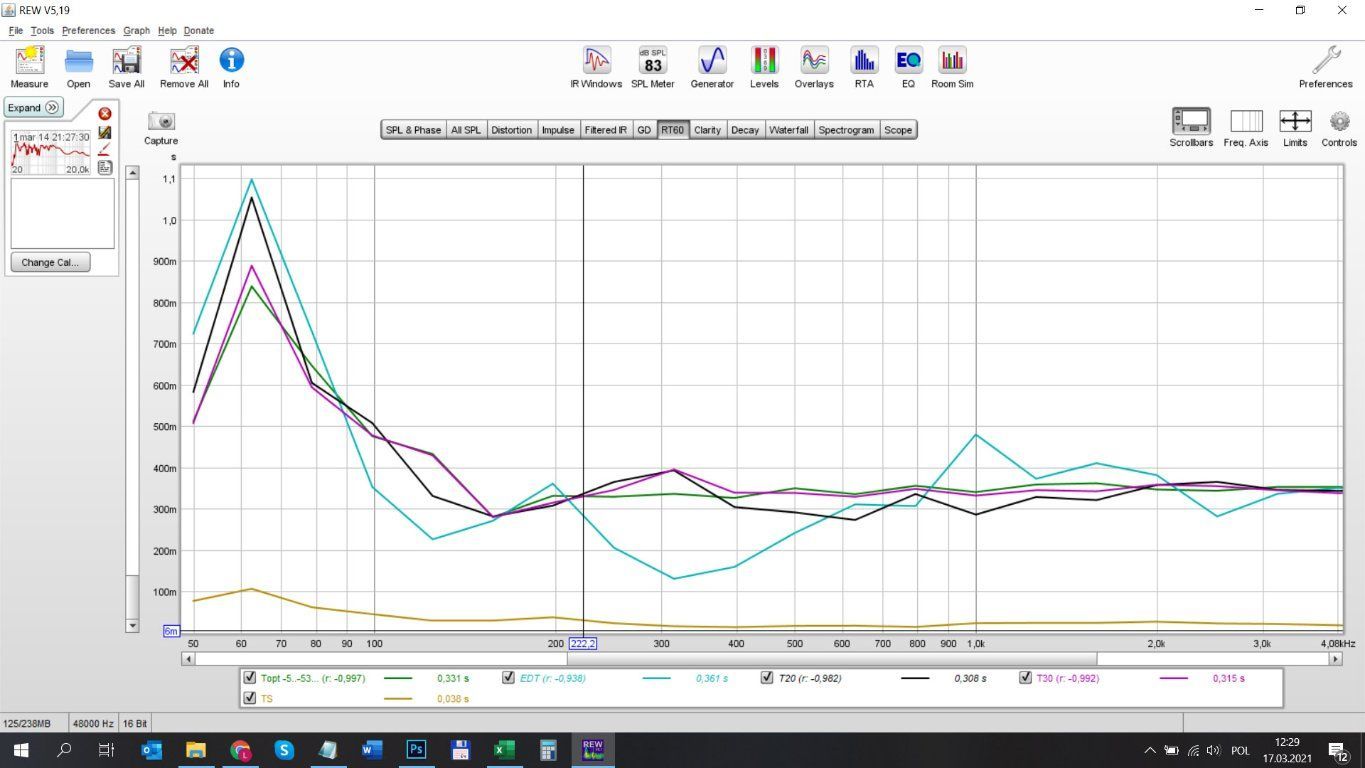Screen dimensions: 1365x768
Task: Capture the graph with camera icon
Action: click(x=161, y=127)
